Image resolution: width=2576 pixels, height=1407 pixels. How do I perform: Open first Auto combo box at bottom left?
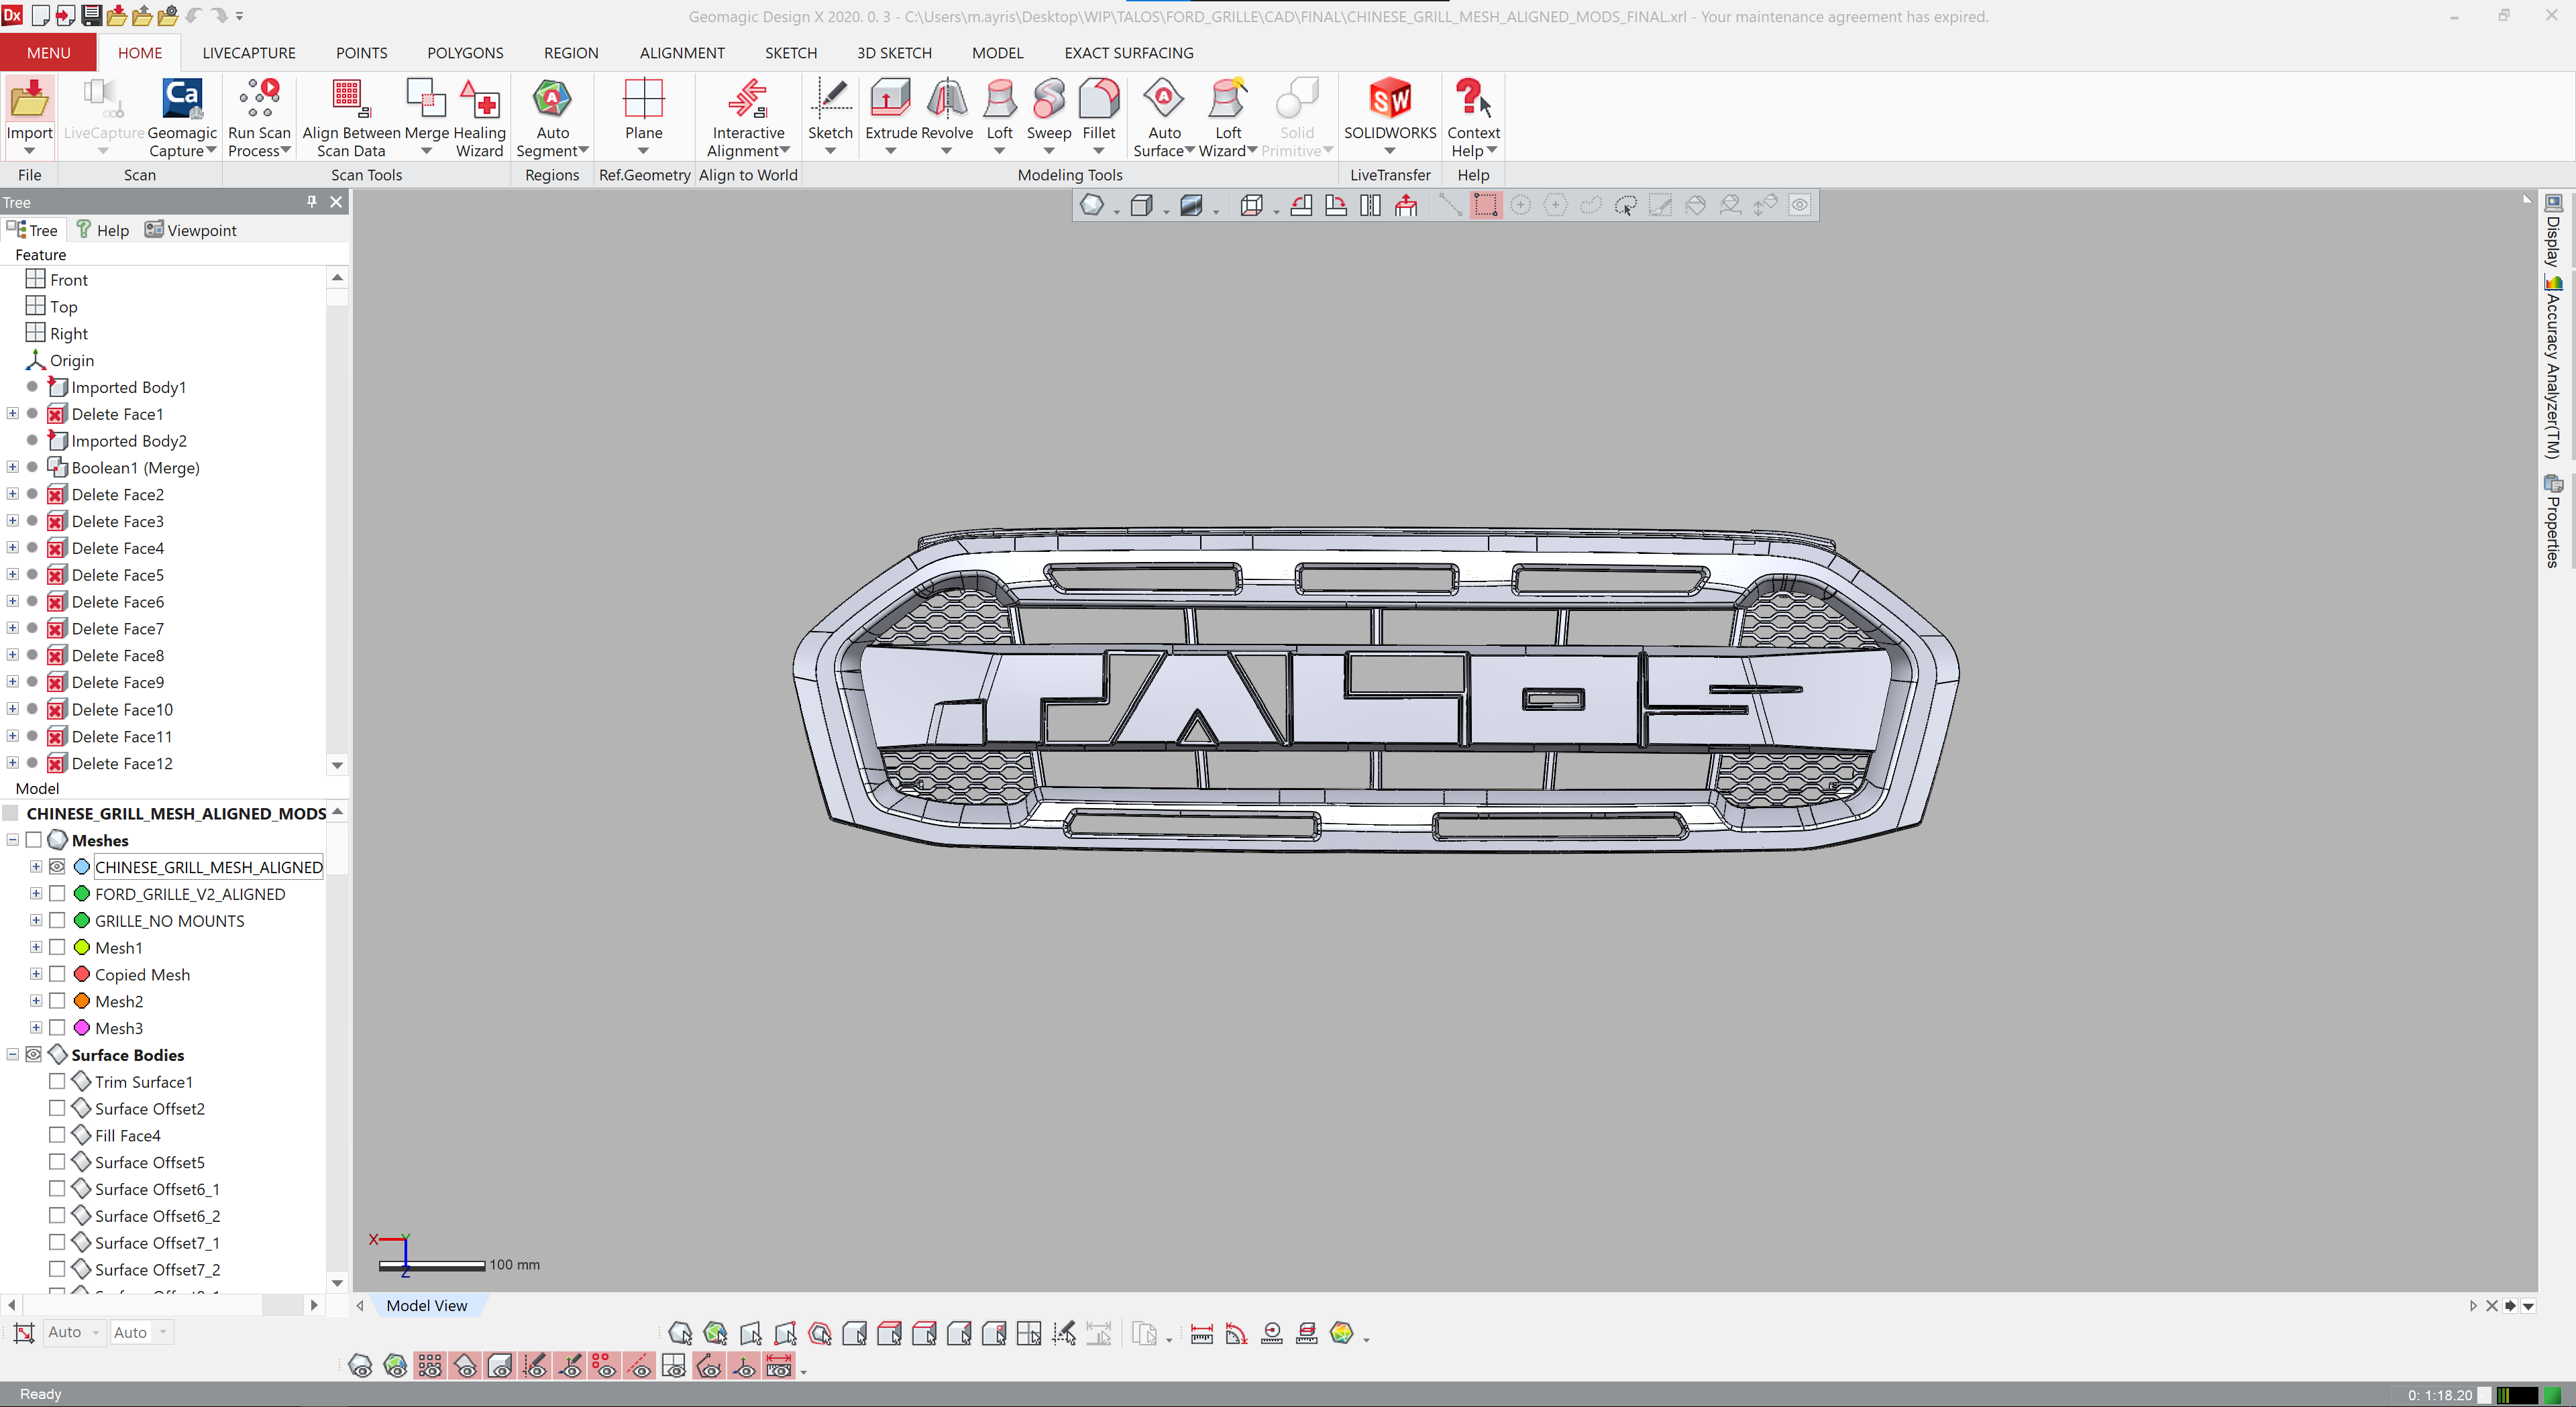(74, 1332)
